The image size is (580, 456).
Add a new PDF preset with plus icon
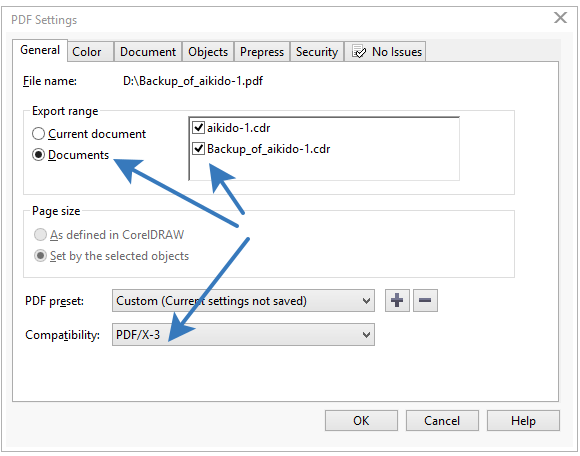point(397,300)
